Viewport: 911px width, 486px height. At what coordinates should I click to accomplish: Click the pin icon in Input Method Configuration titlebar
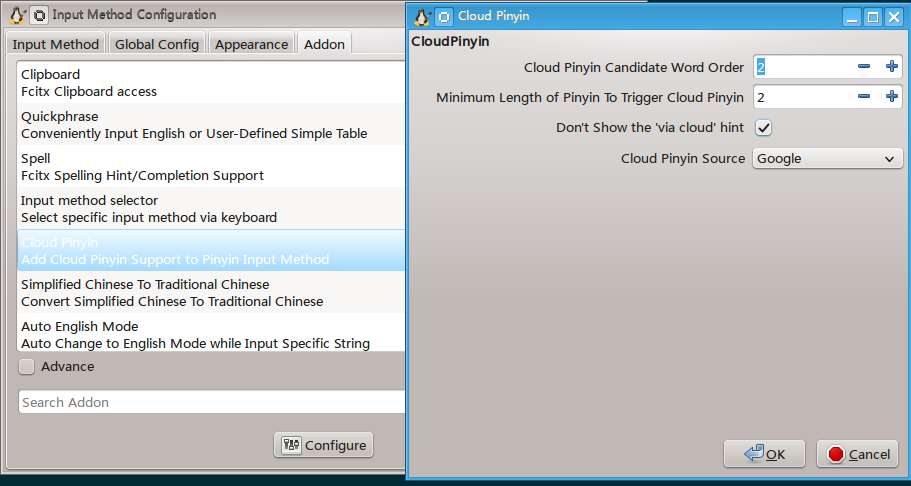click(x=38, y=15)
